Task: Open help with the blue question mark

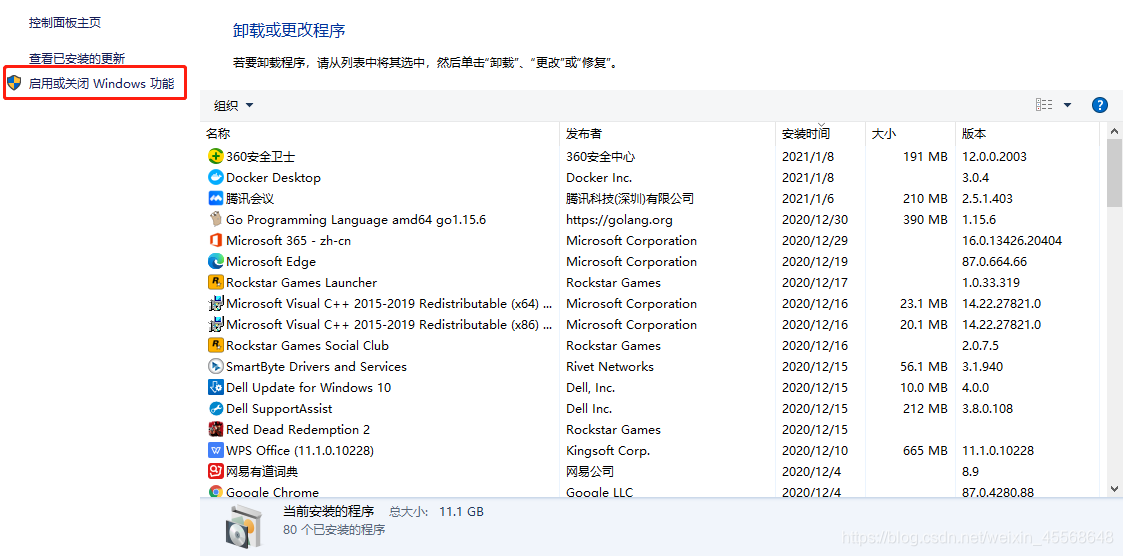Action: (x=1099, y=105)
